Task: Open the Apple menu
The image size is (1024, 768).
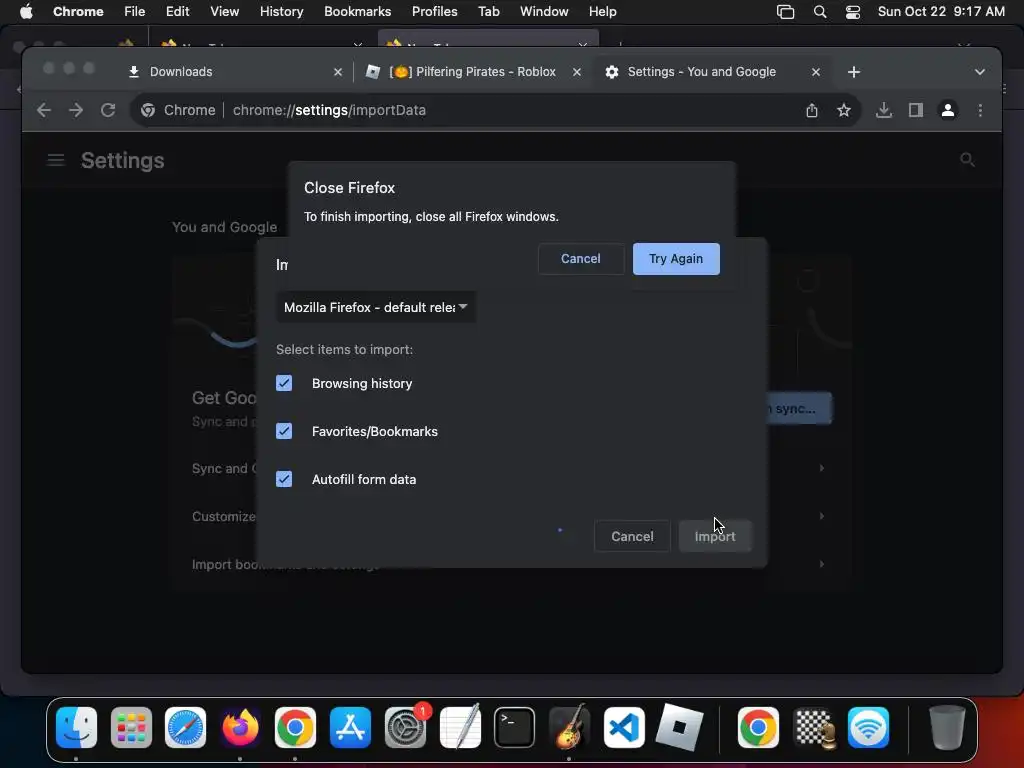Action: pos(26,12)
